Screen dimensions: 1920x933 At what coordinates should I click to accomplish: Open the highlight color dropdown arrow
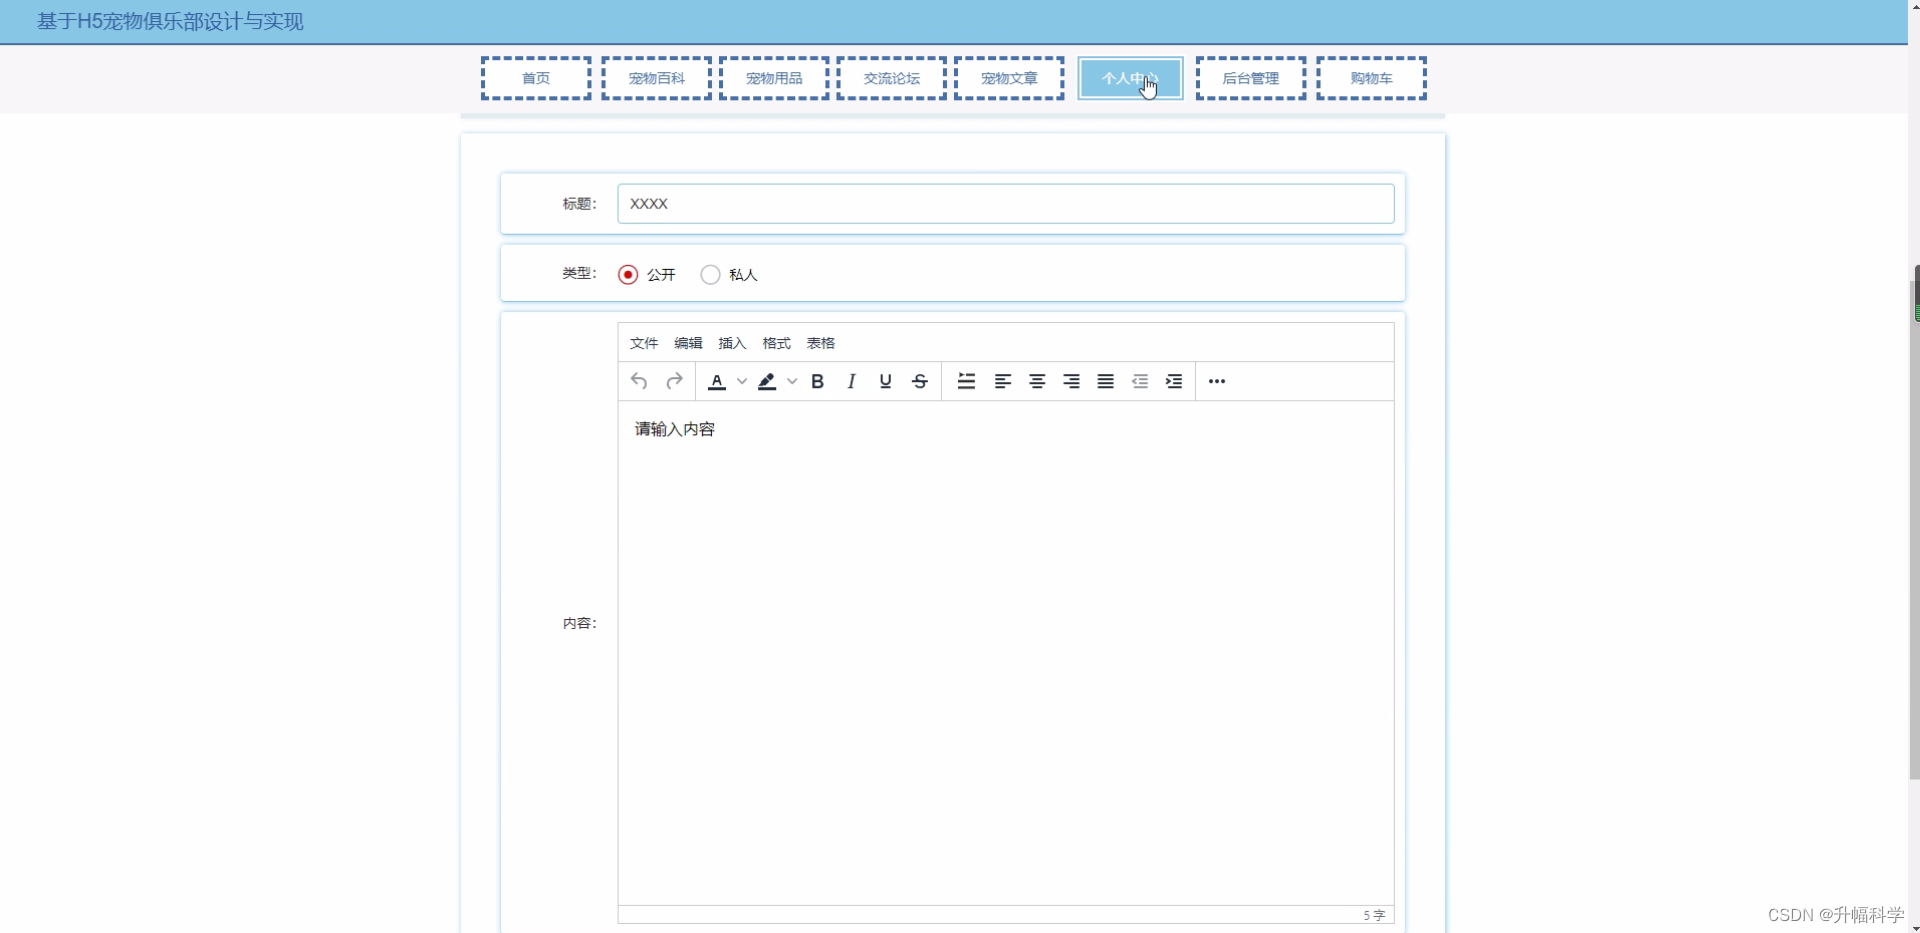pyautogui.click(x=791, y=381)
